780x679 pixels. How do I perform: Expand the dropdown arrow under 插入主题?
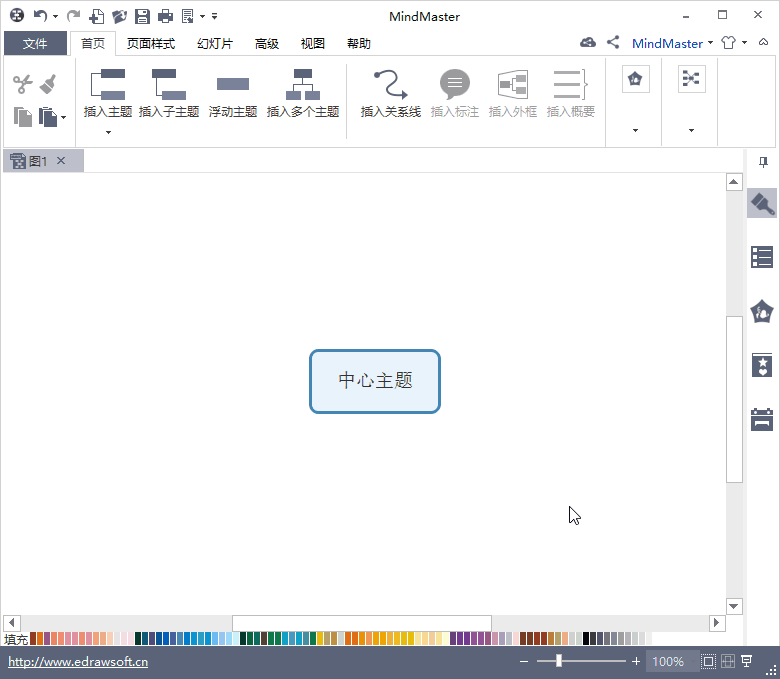coord(108,132)
